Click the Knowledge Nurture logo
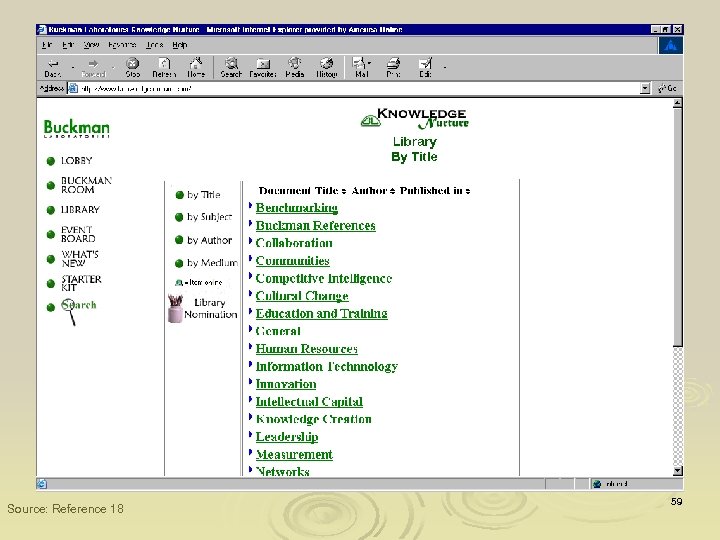This screenshot has height=540, width=720. (414, 118)
